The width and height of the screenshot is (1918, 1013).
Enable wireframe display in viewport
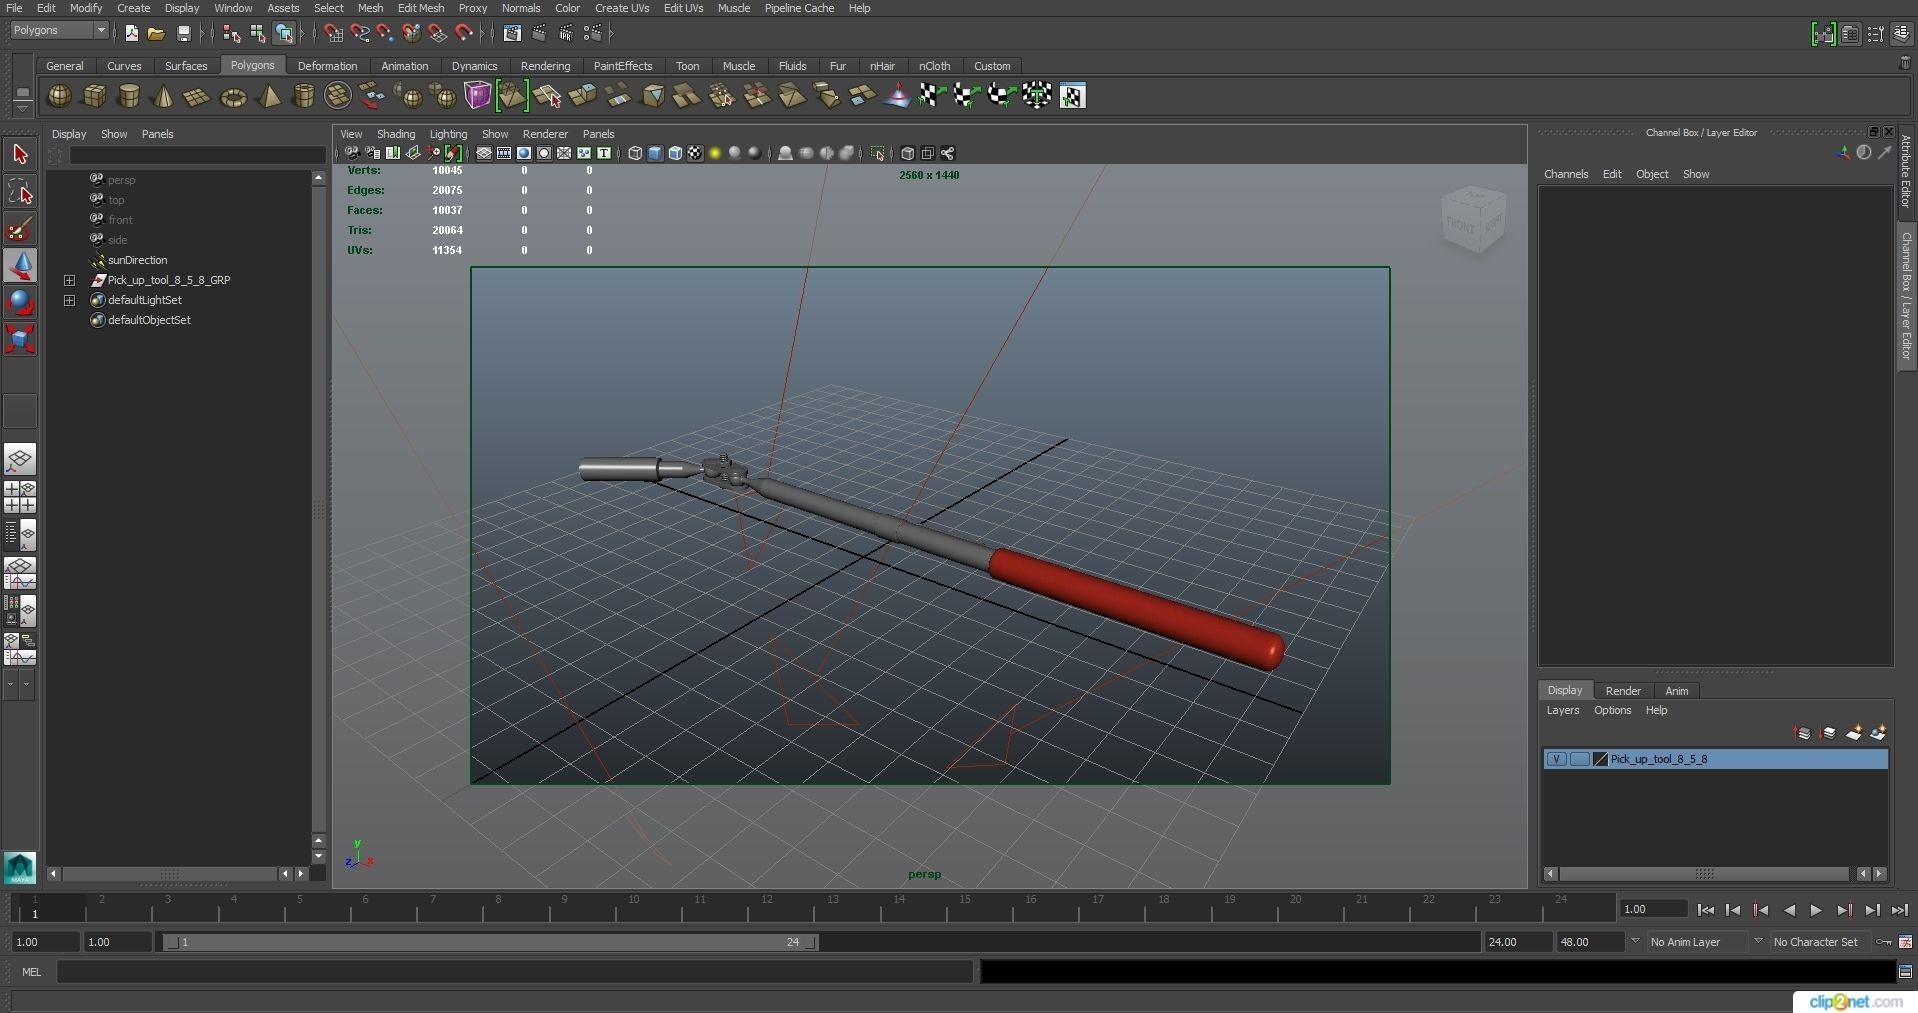(635, 153)
